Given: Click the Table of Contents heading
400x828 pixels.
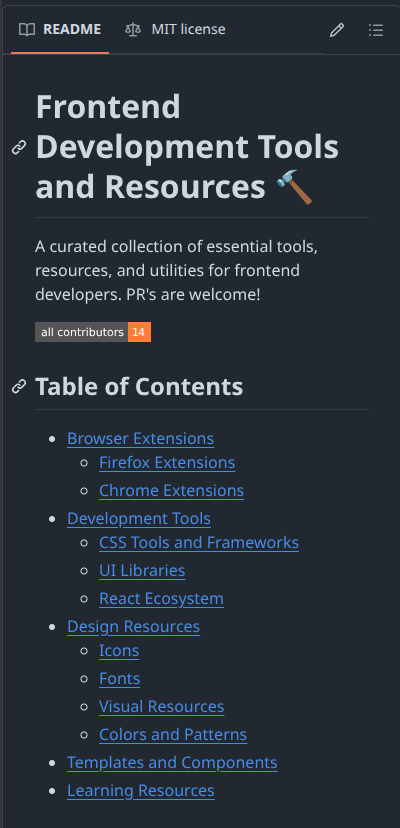Looking at the screenshot, I should pyautogui.click(x=139, y=387).
